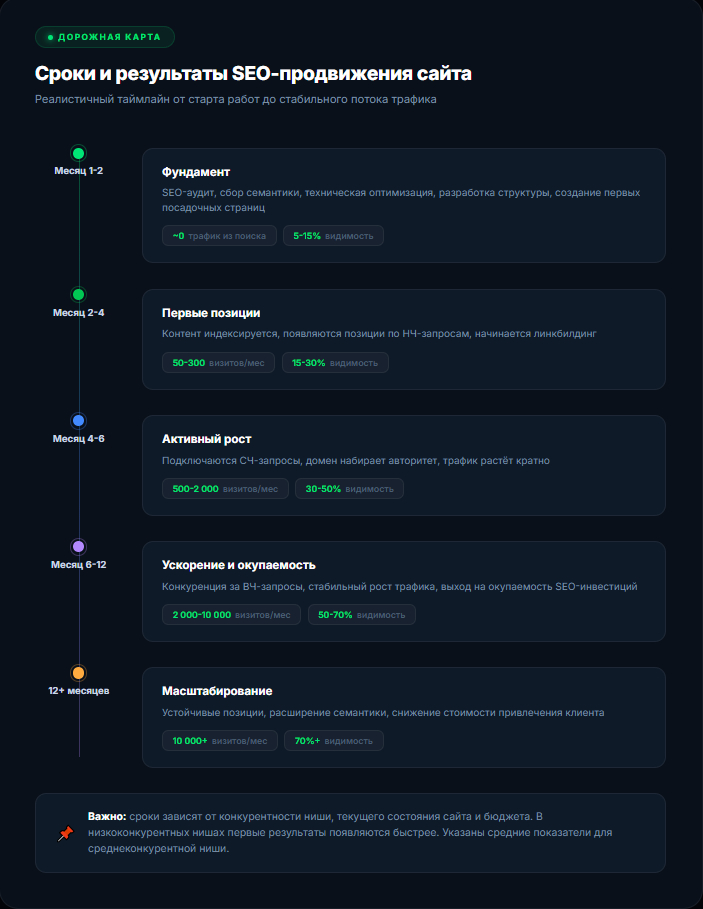Viewport: 703px width, 909px height.
Task: Select the 70%+ видимость chip
Action: click(333, 740)
